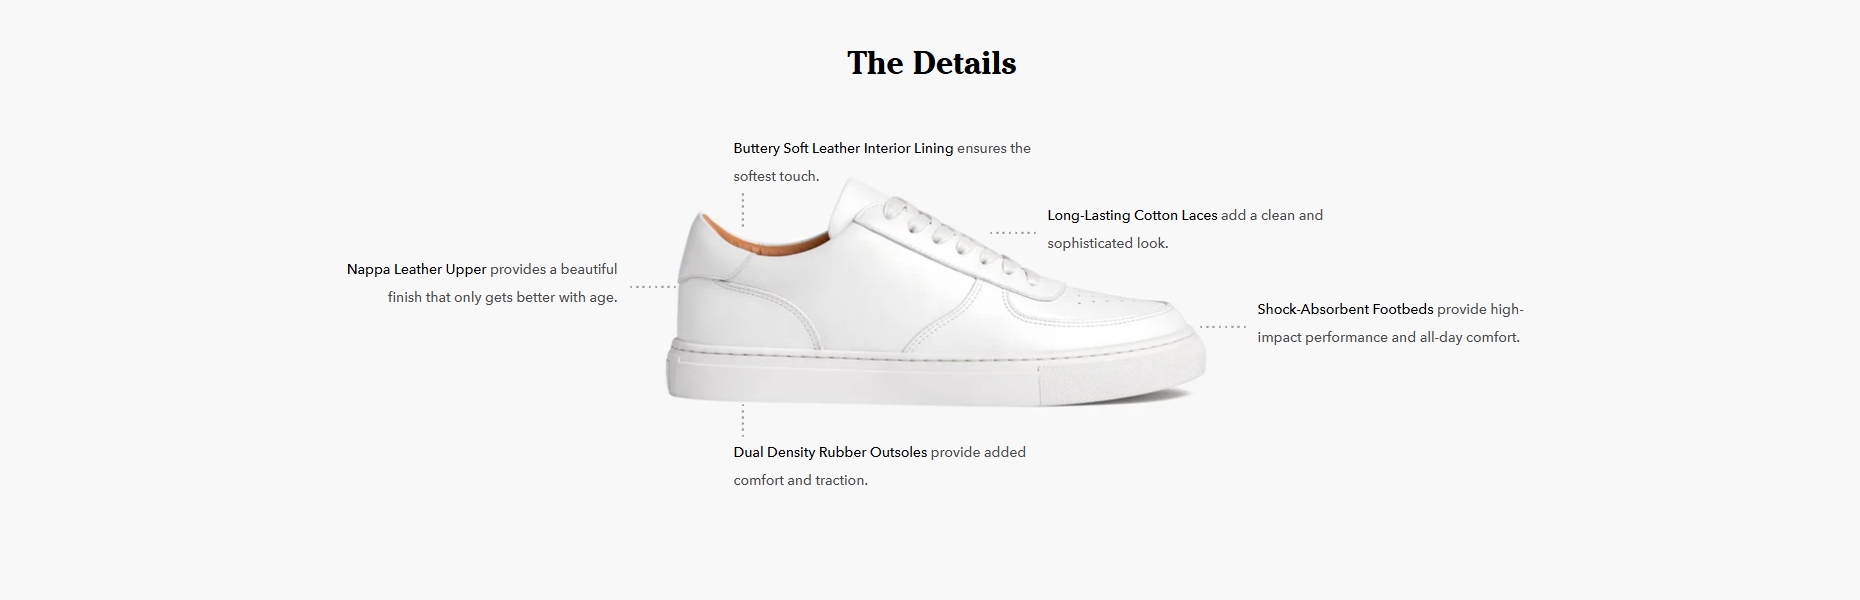
Task: Click "comfort and traction." description text
Action: tap(800, 480)
